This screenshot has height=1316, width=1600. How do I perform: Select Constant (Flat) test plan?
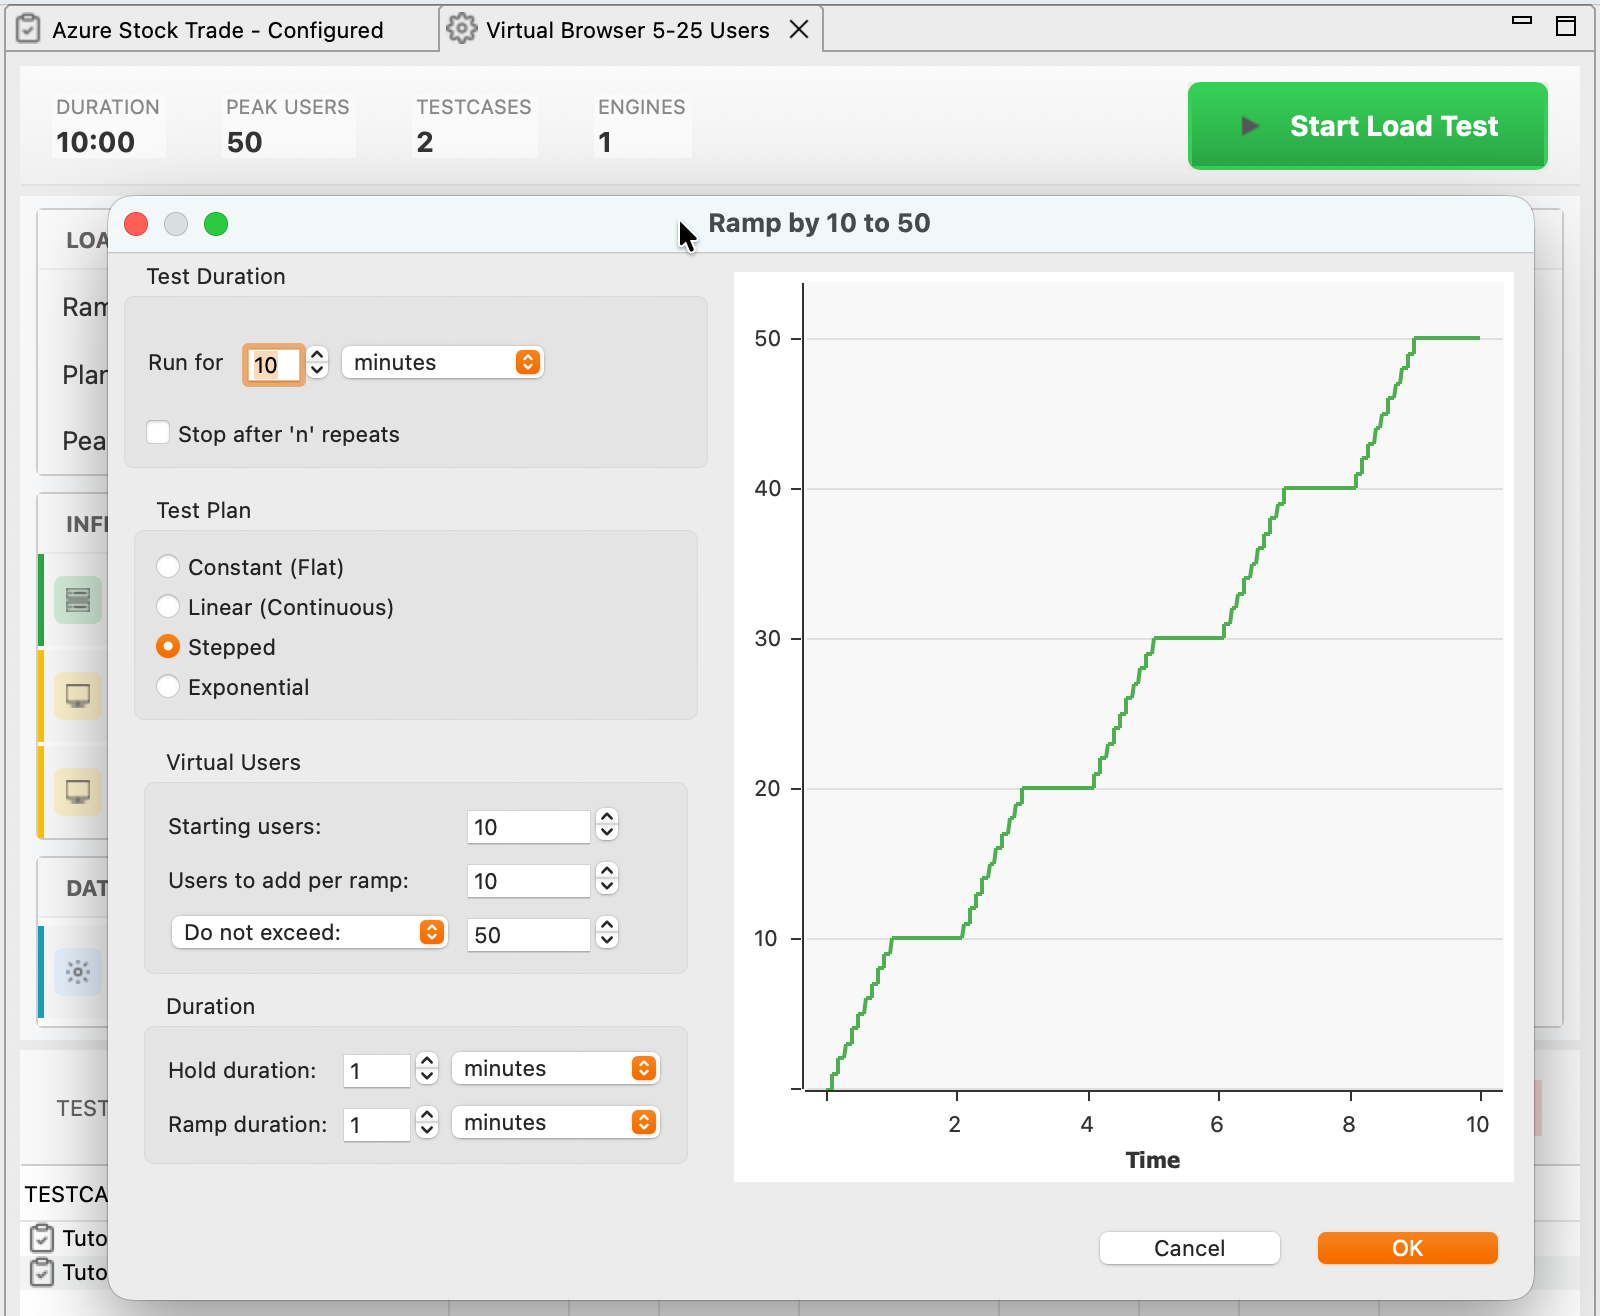[x=168, y=567]
